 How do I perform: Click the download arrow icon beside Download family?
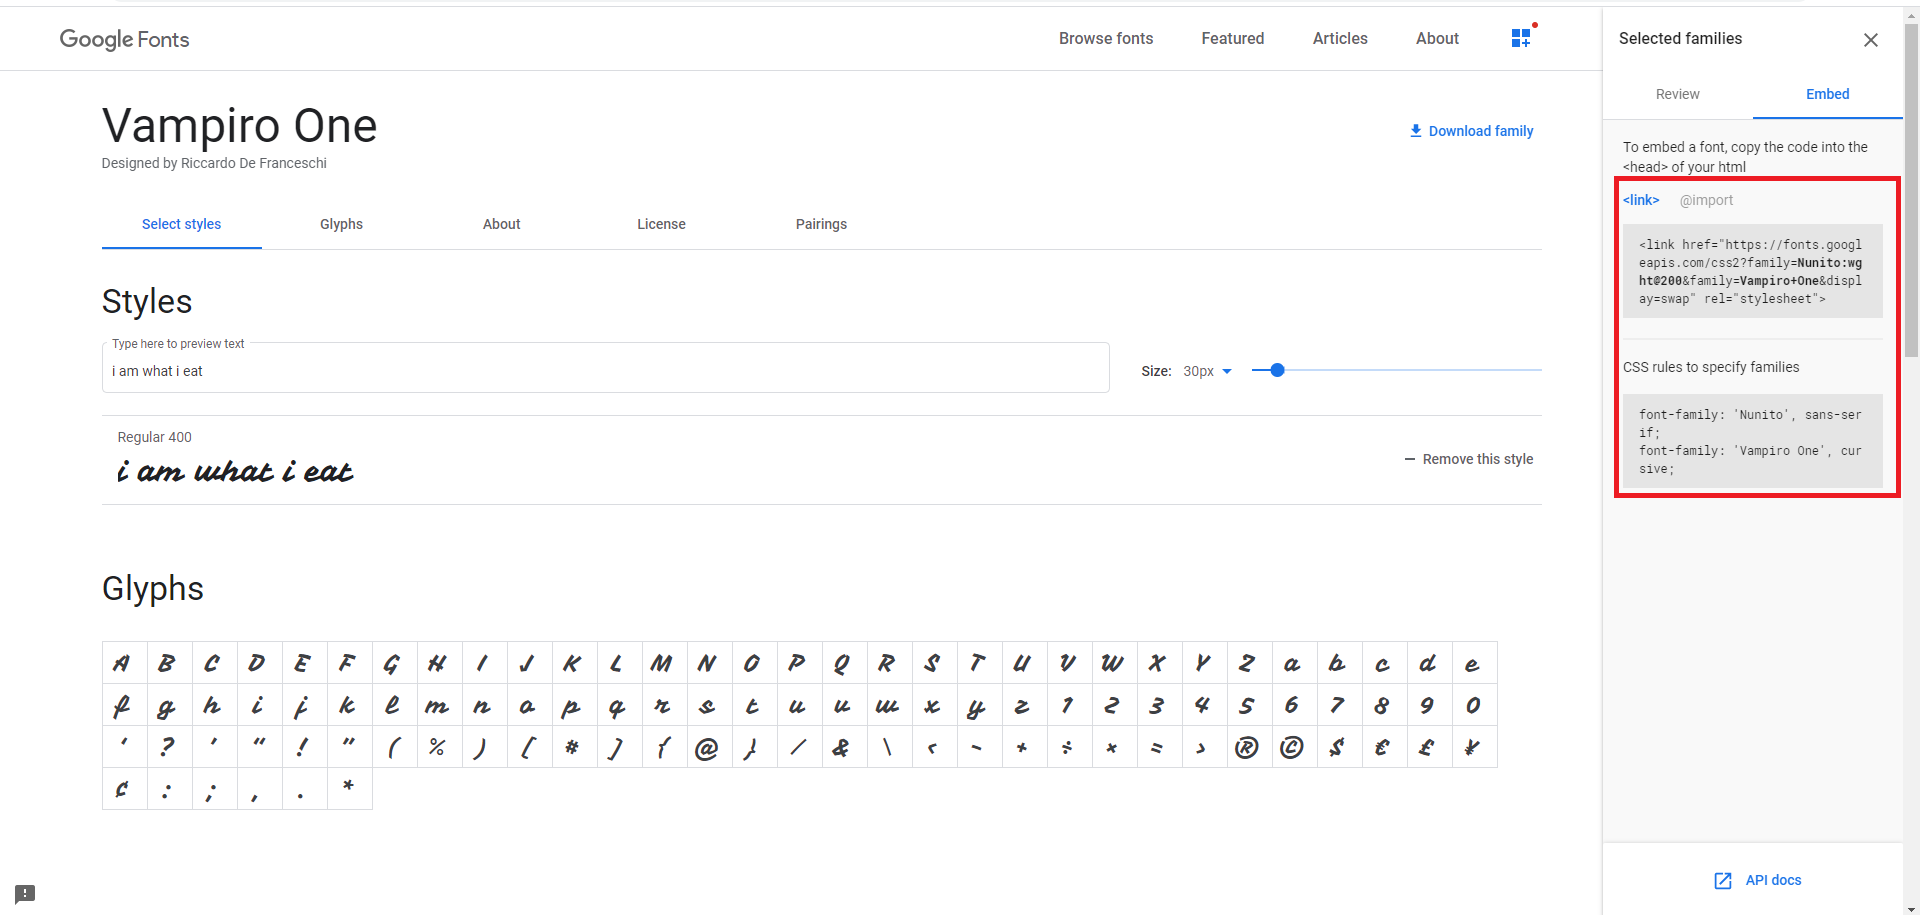(1416, 131)
